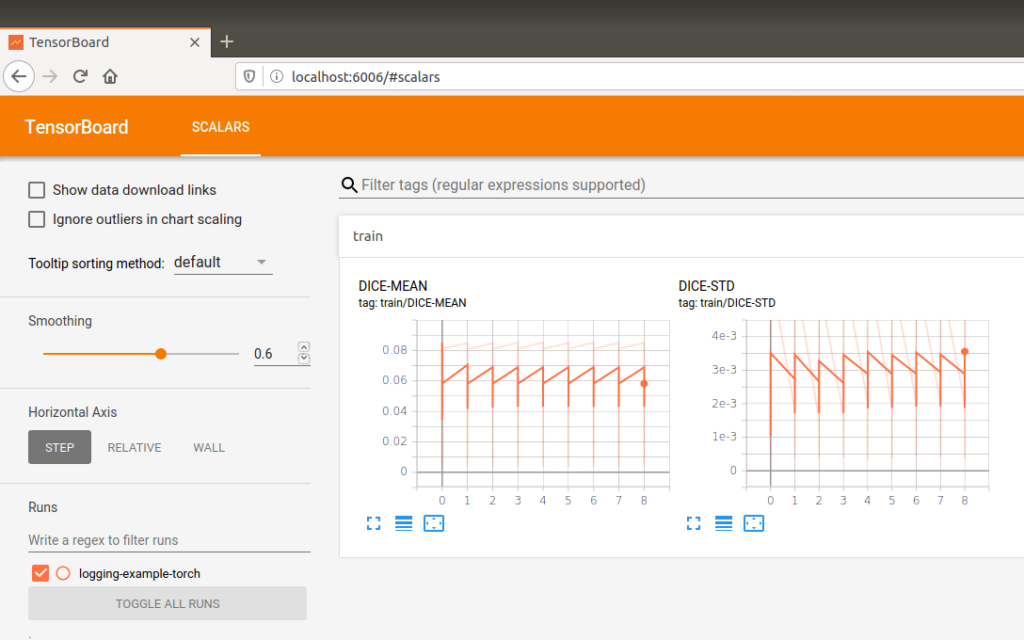Screen dimensions: 1024x640
Task: Open the Tooltip sorting method dropdown
Action: click(223, 263)
